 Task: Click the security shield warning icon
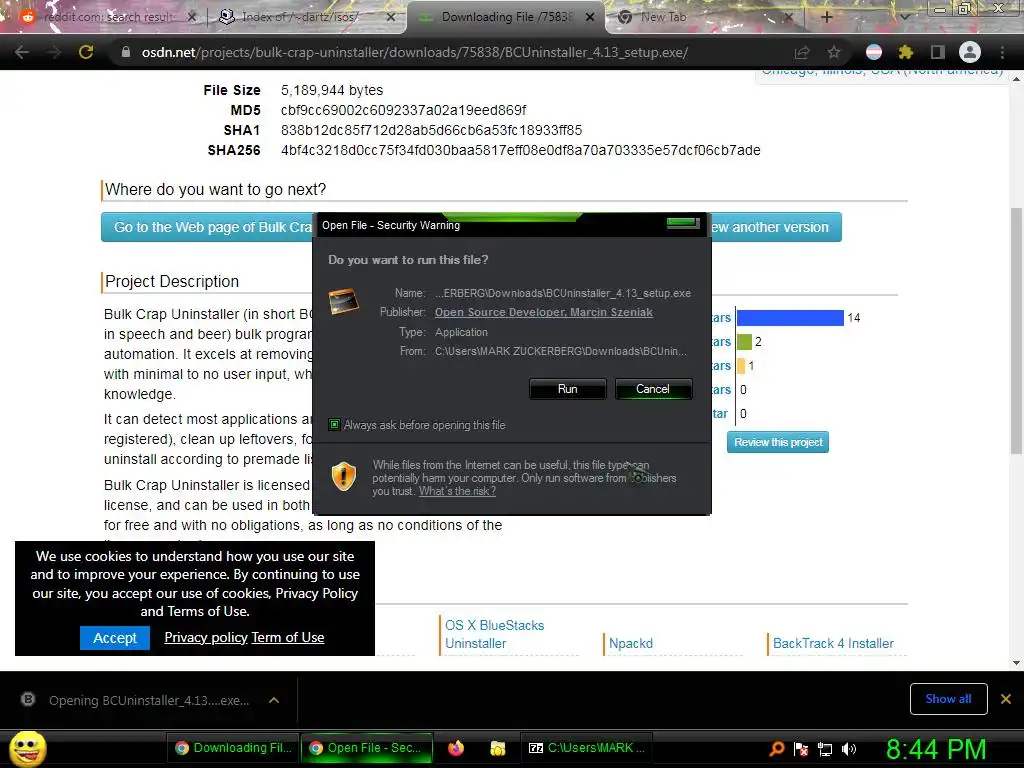pos(344,476)
